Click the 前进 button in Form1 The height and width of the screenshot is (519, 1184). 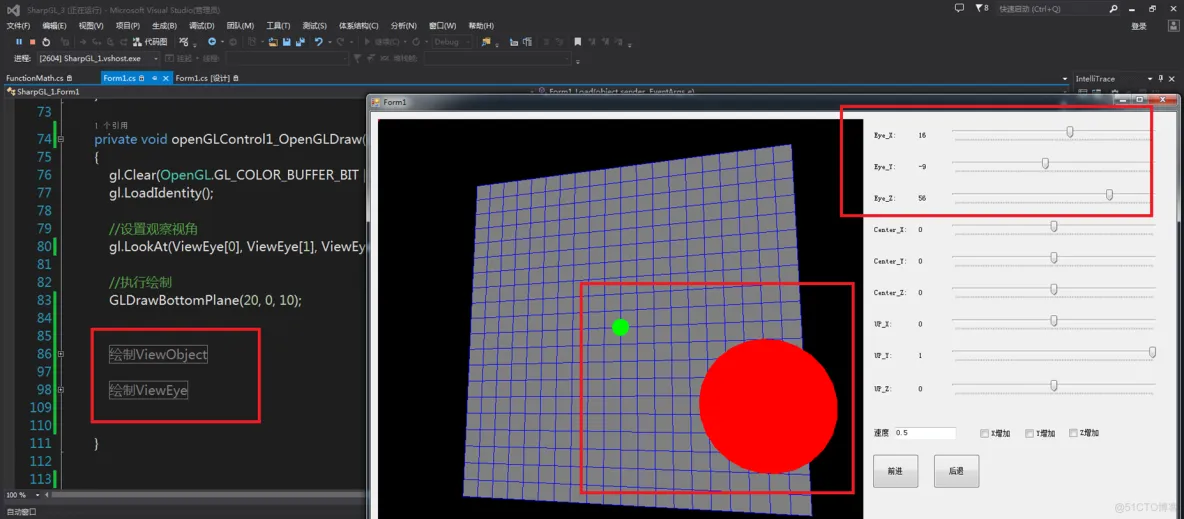(x=895, y=471)
